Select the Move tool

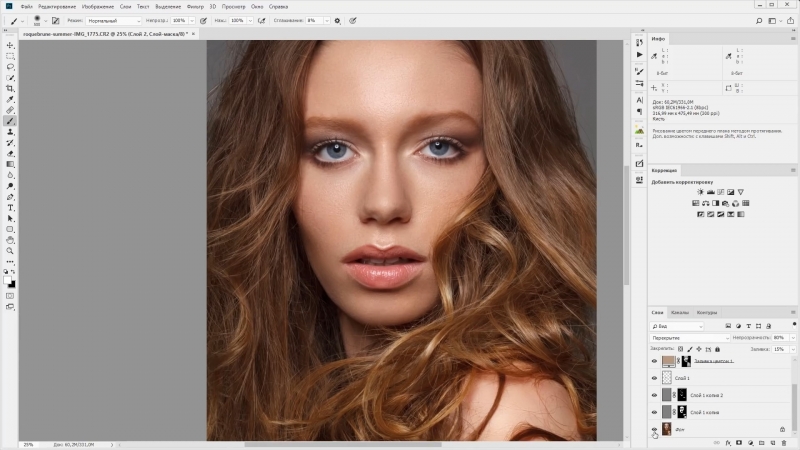click(x=10, y=45)
